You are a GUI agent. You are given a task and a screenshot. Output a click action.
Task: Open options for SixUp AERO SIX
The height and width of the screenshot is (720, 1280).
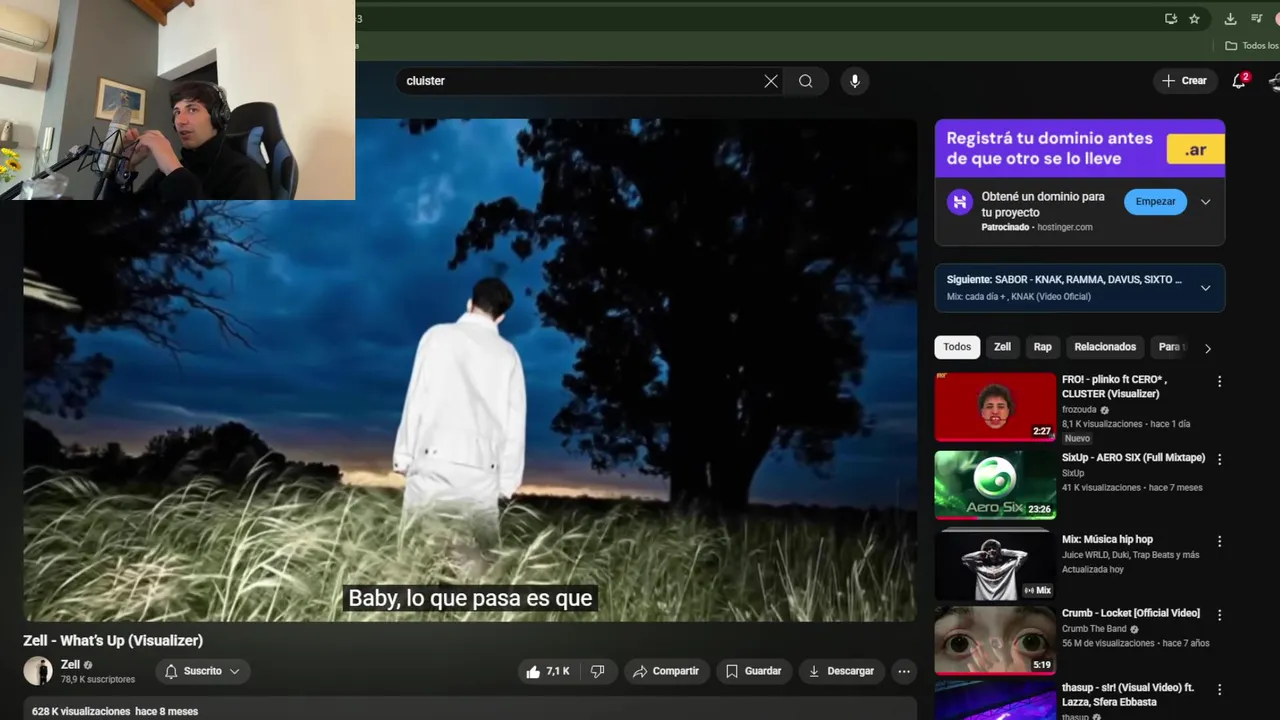(x=1219, y=459)
